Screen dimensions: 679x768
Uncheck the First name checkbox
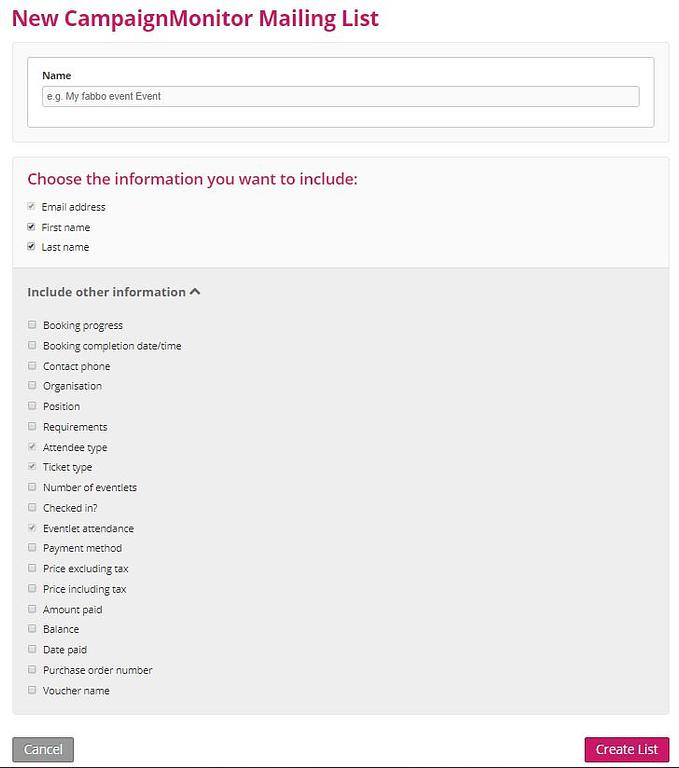click(x=31, y=227)
